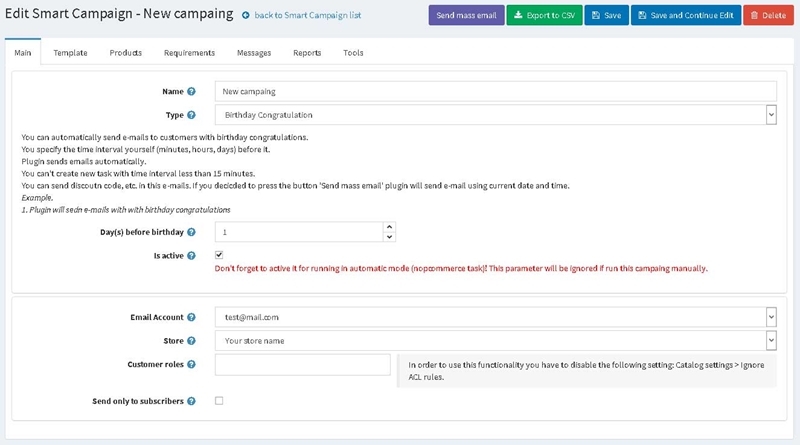Click the Customer roles input field

(303, 364)
